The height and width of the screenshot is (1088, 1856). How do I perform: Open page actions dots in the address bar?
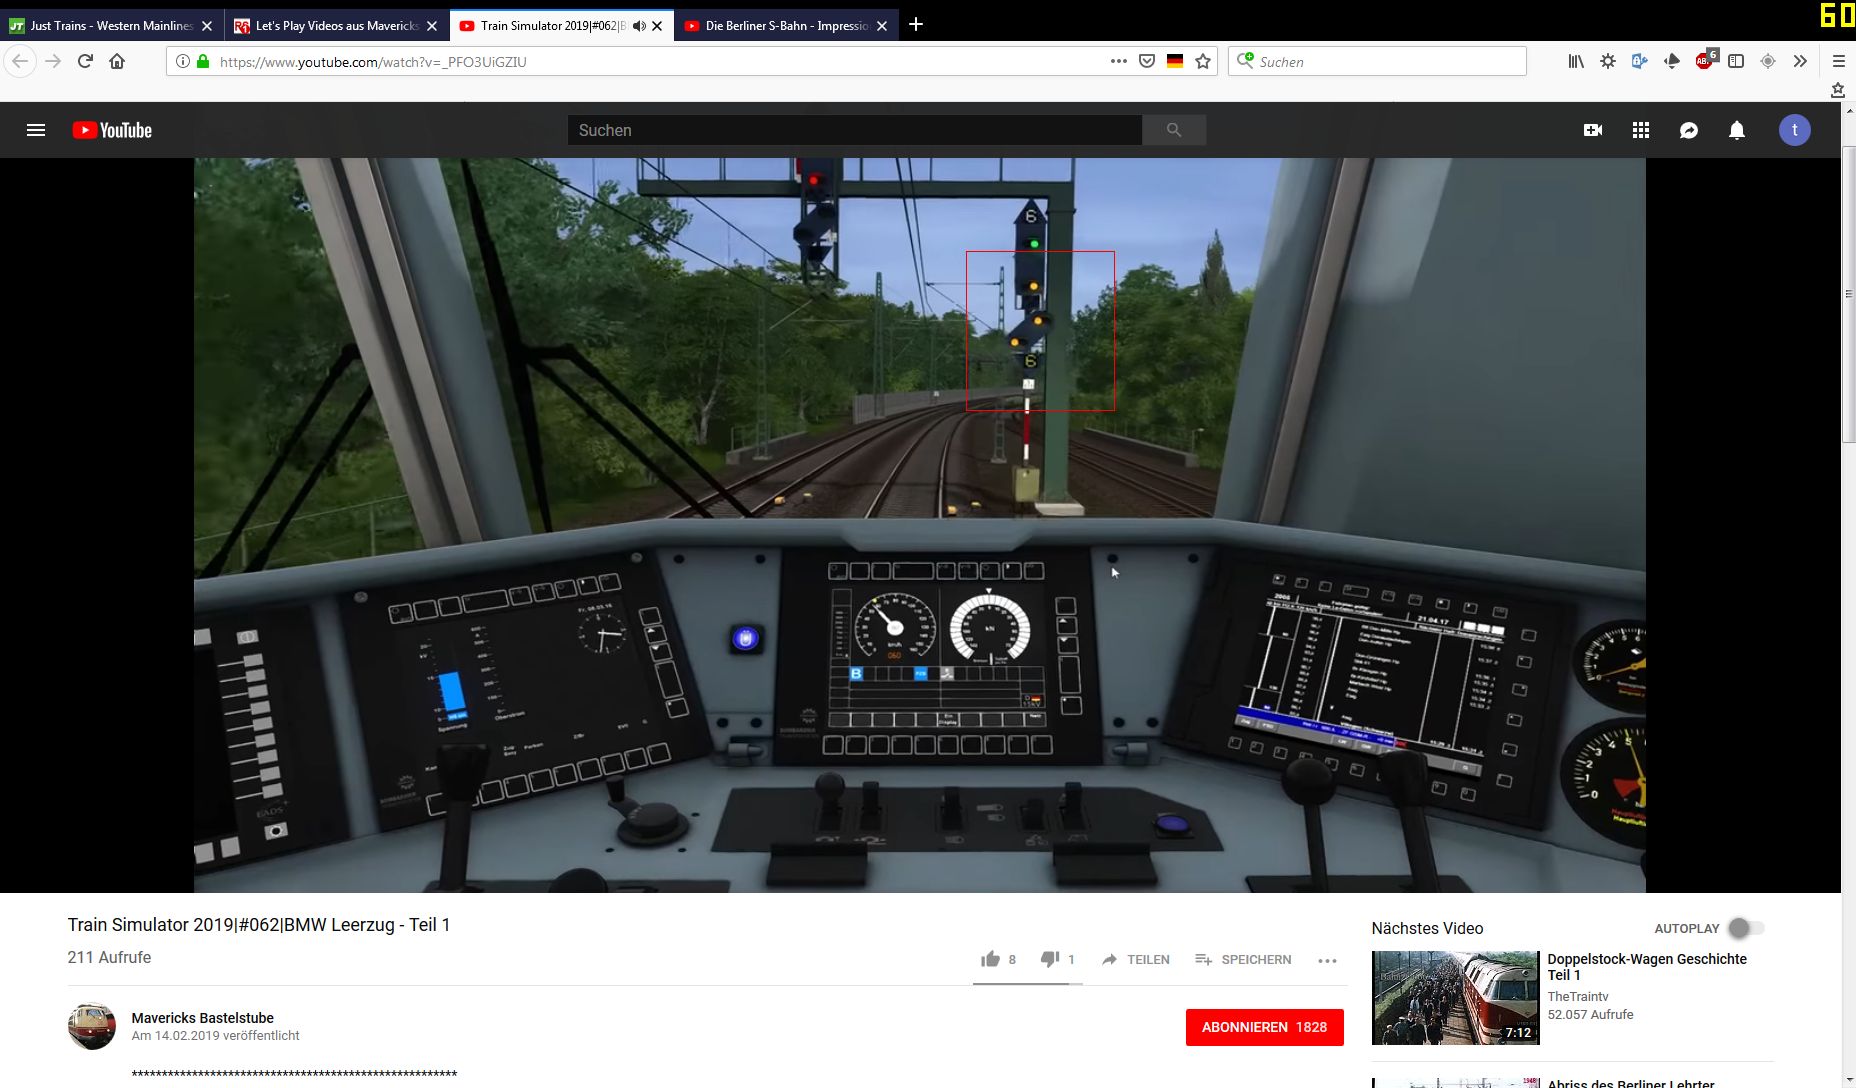click(x=1119, y=61)
